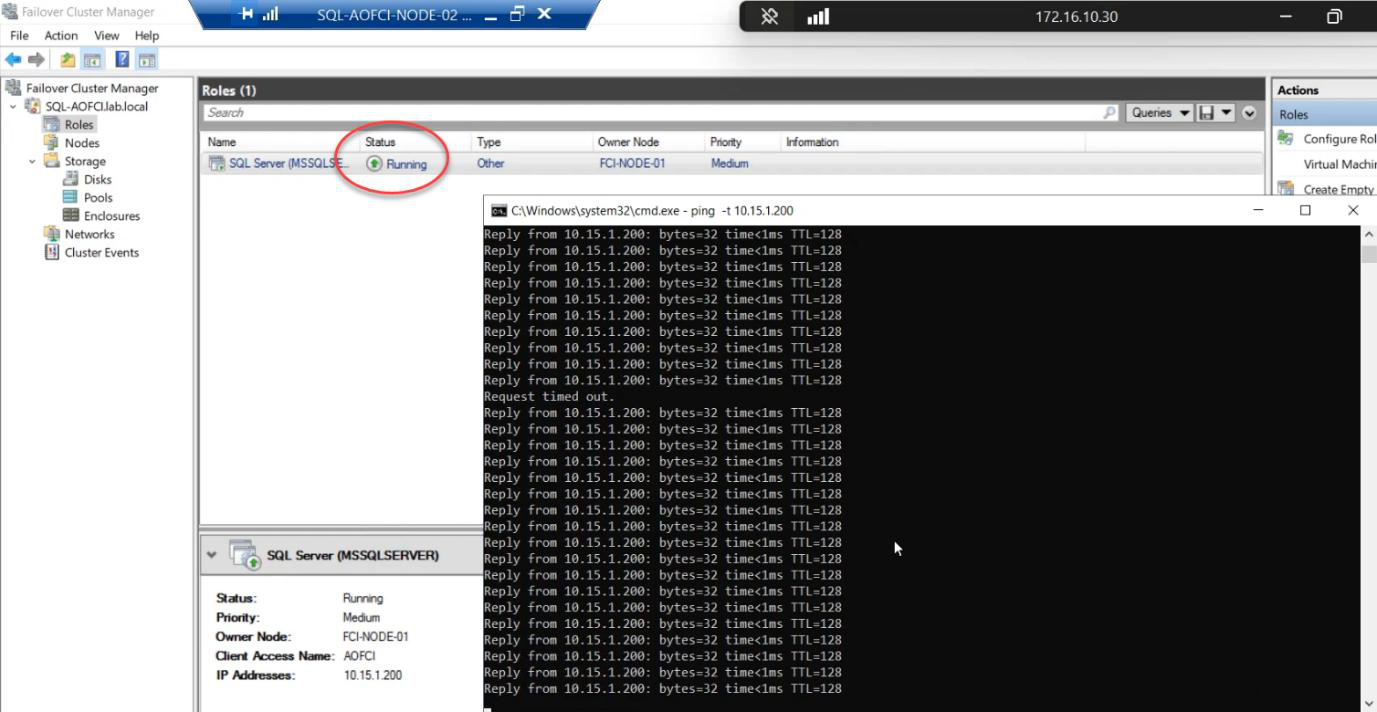This screenshot has width=1377, height=712.
Task: Click the Failover Cluster Manager title icon
Action: [11, 12]
